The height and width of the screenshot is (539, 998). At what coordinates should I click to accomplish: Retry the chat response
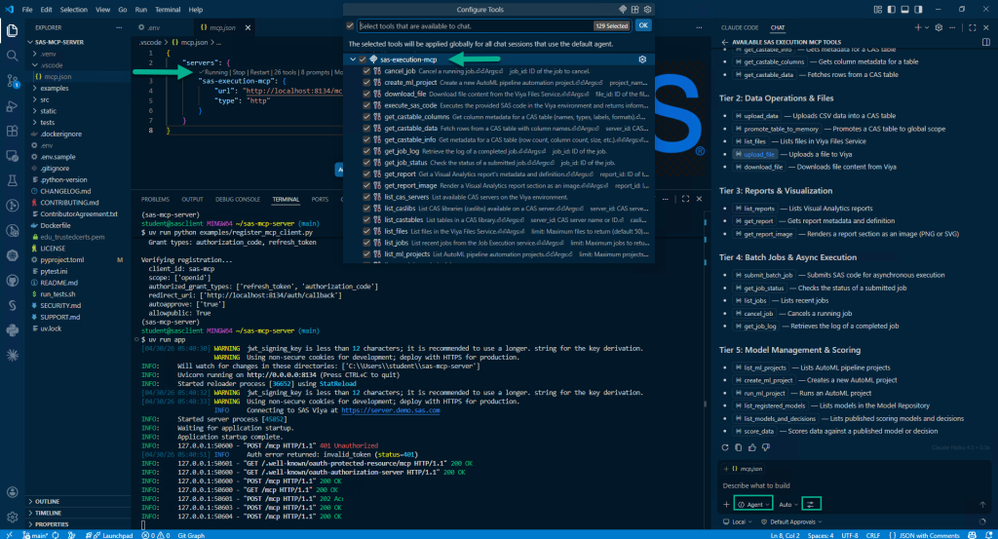725,447
